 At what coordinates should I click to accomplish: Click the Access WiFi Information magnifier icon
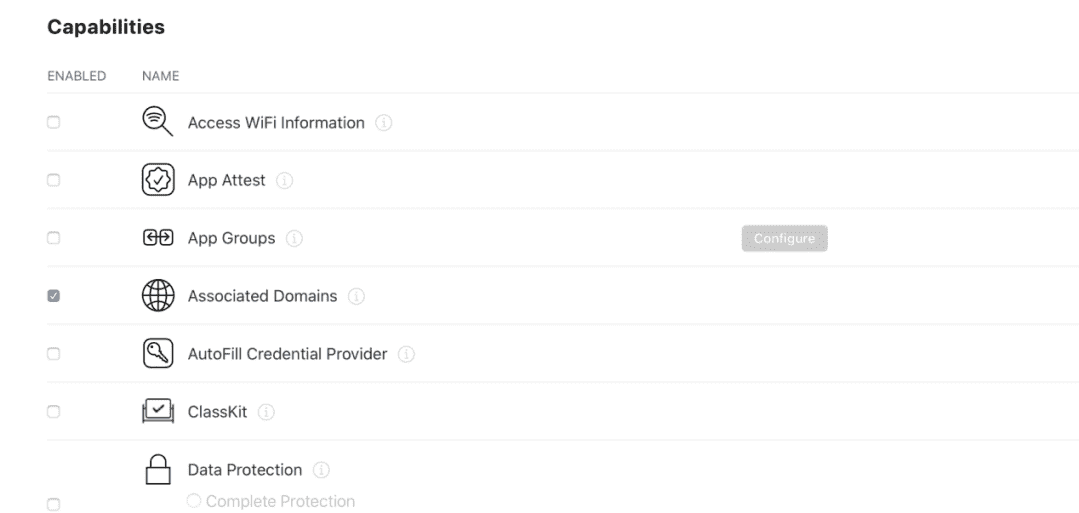158,122
